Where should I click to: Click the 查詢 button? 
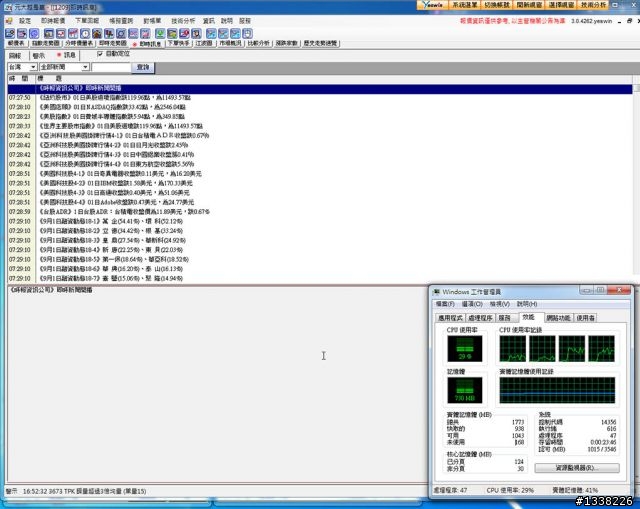click(143, 67)
